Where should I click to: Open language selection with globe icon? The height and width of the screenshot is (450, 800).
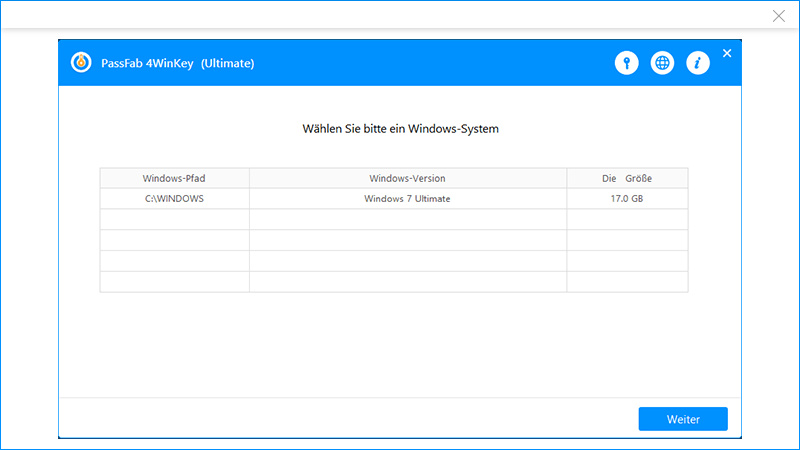[662, 63]
